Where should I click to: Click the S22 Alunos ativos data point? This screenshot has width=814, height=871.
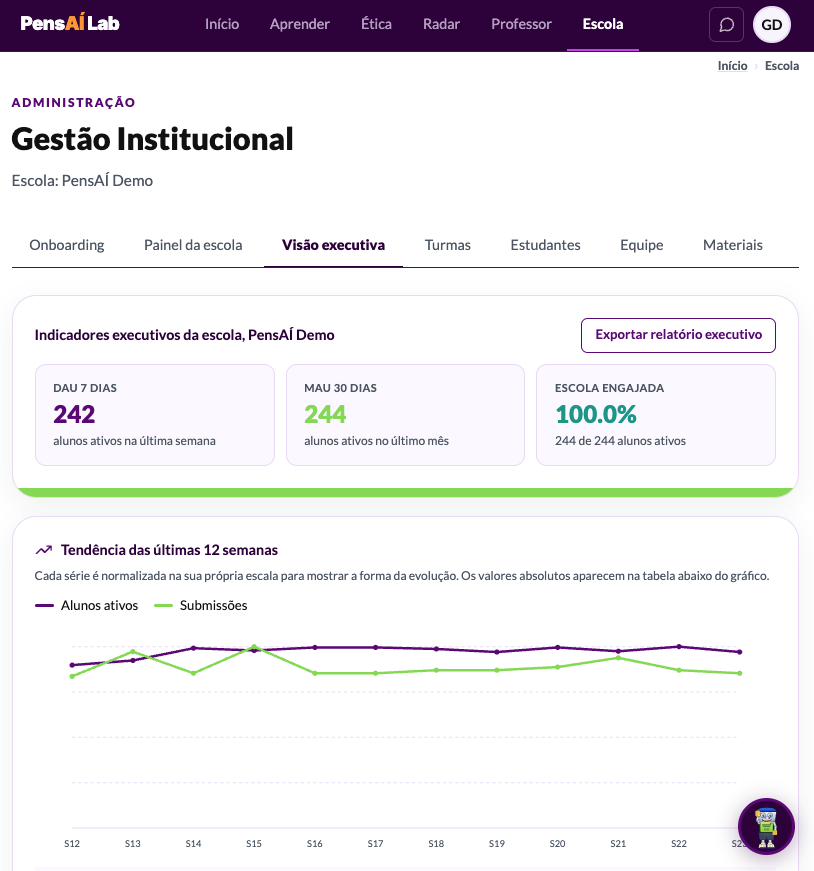click(679, 647)
